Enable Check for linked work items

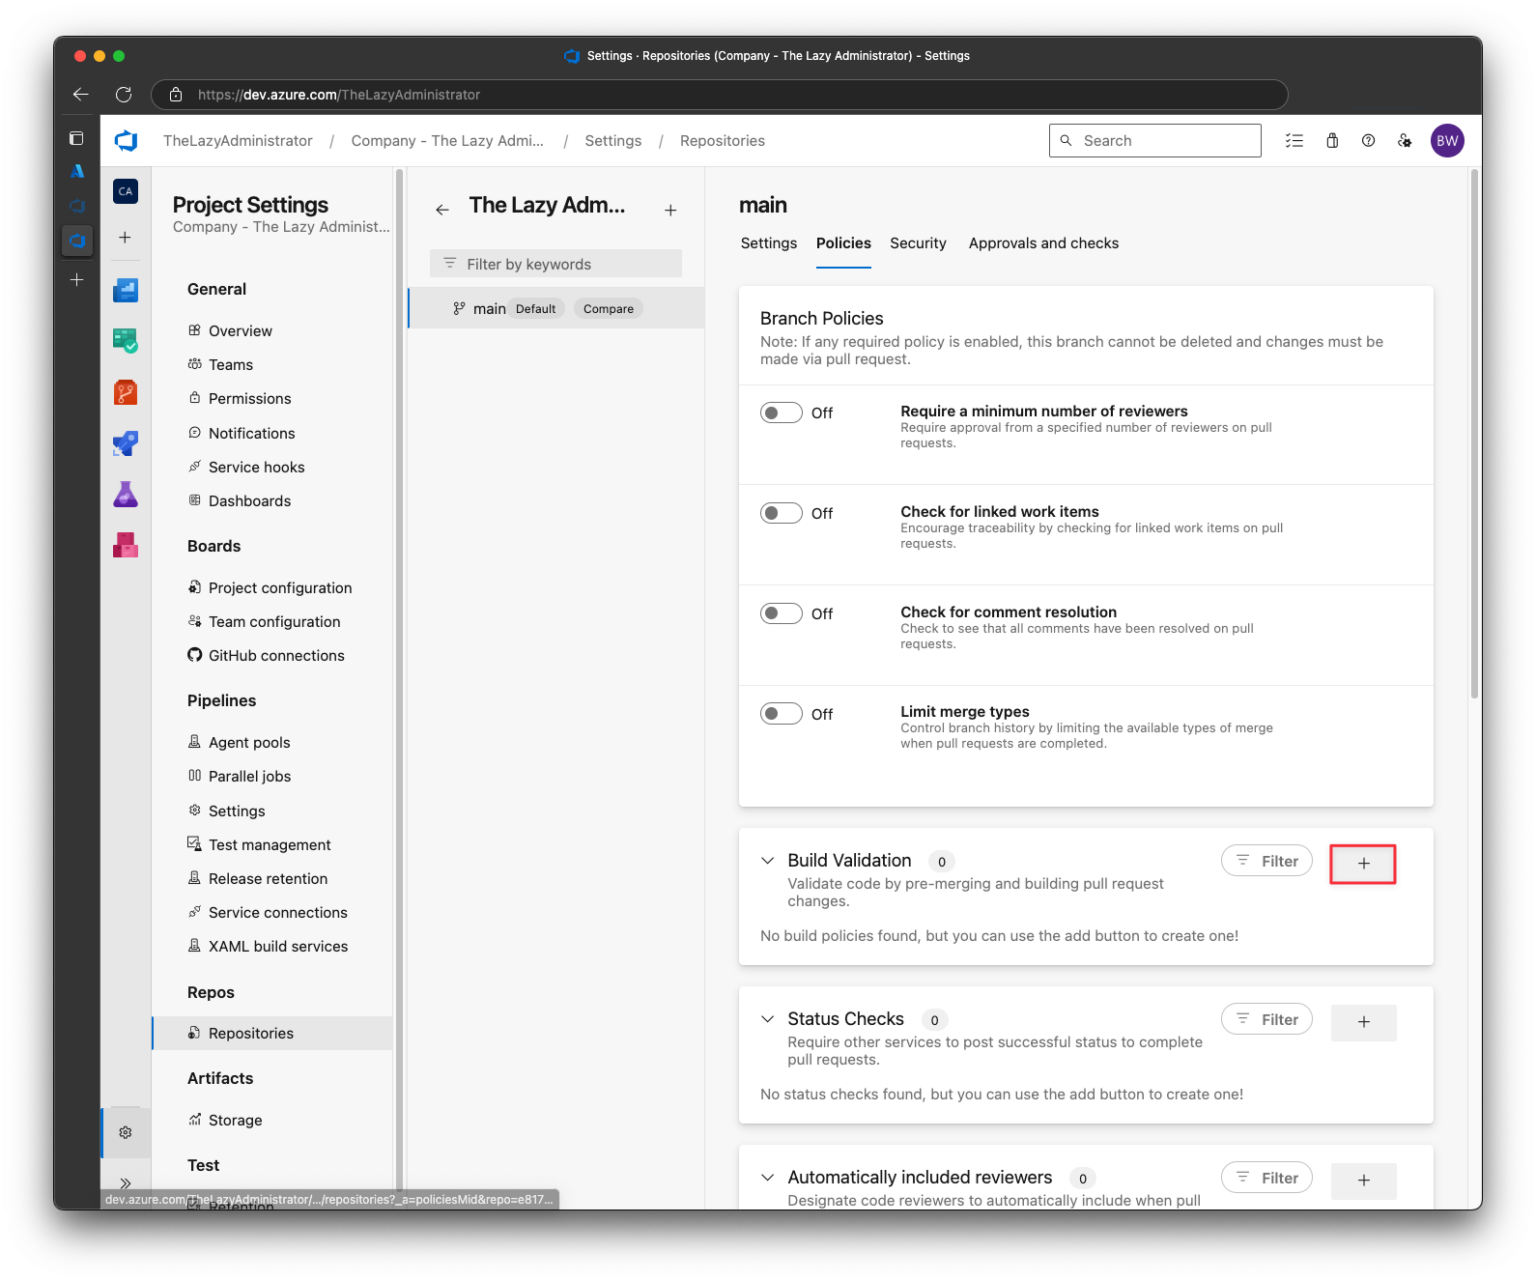781,513
